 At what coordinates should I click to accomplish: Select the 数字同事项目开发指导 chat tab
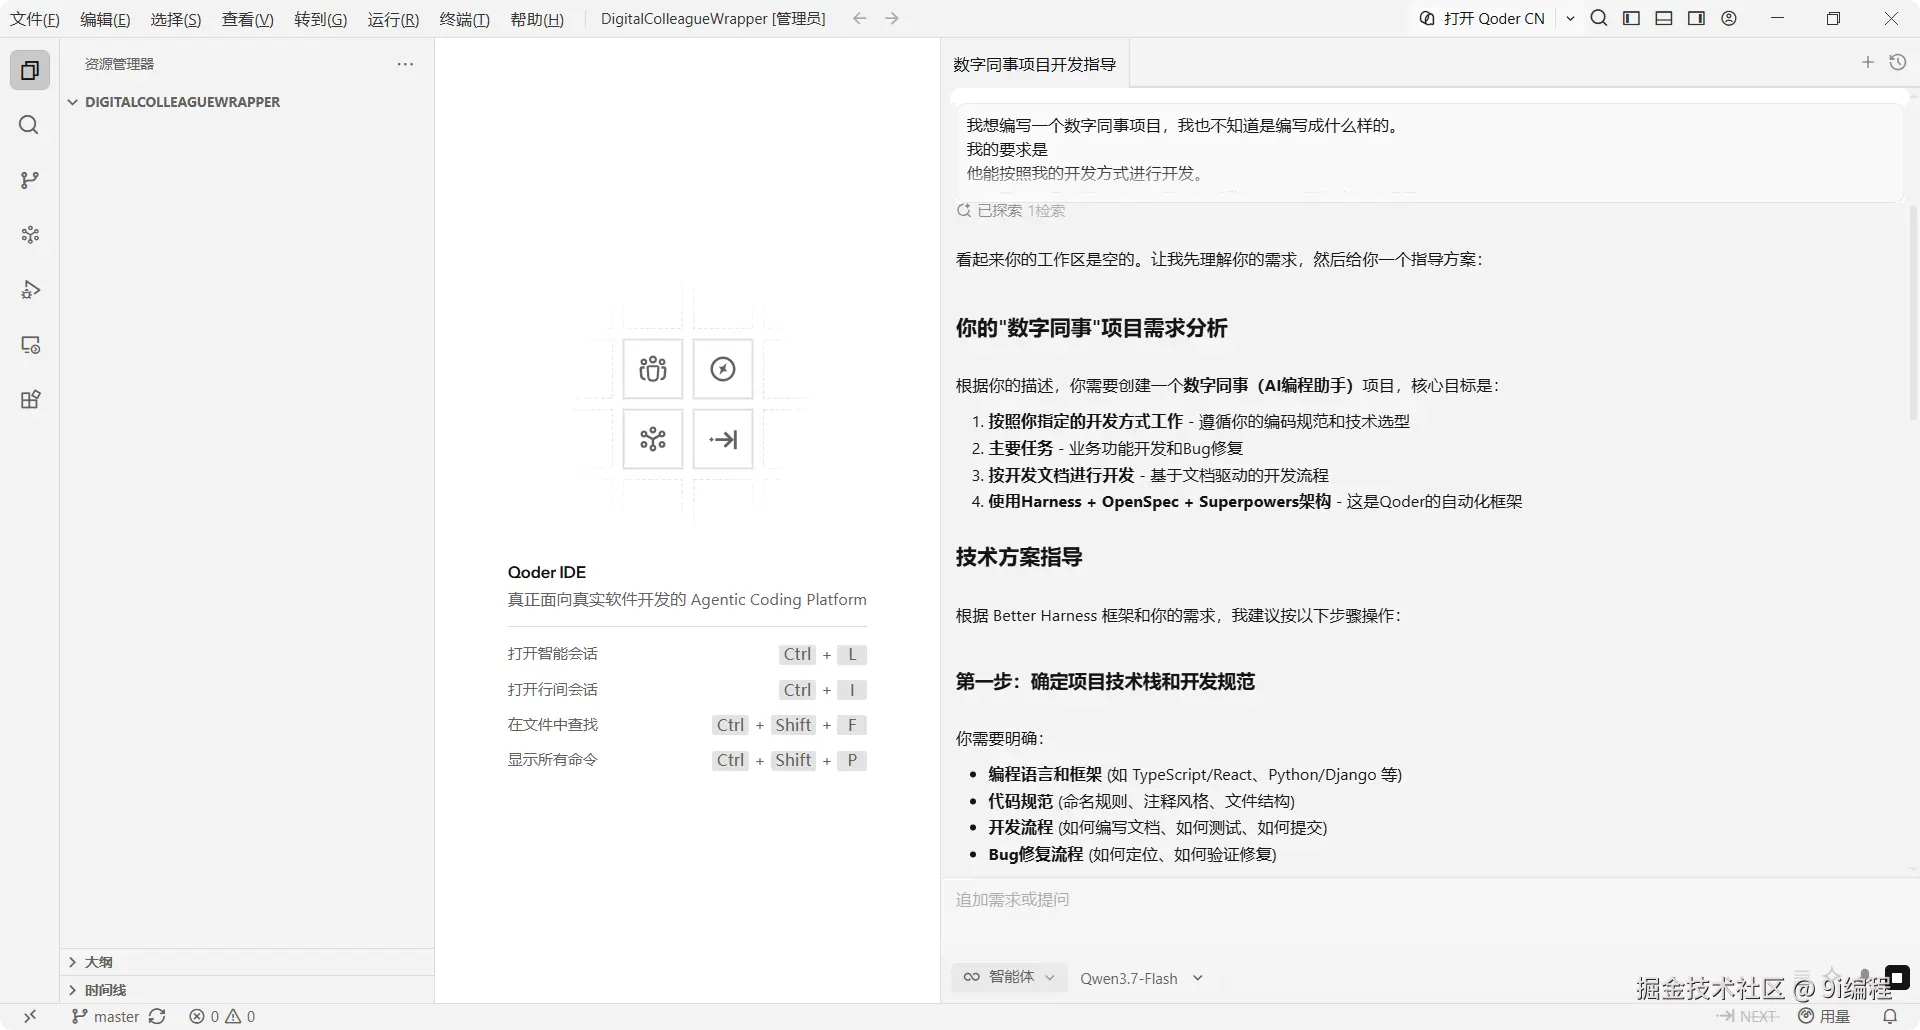1034,64
